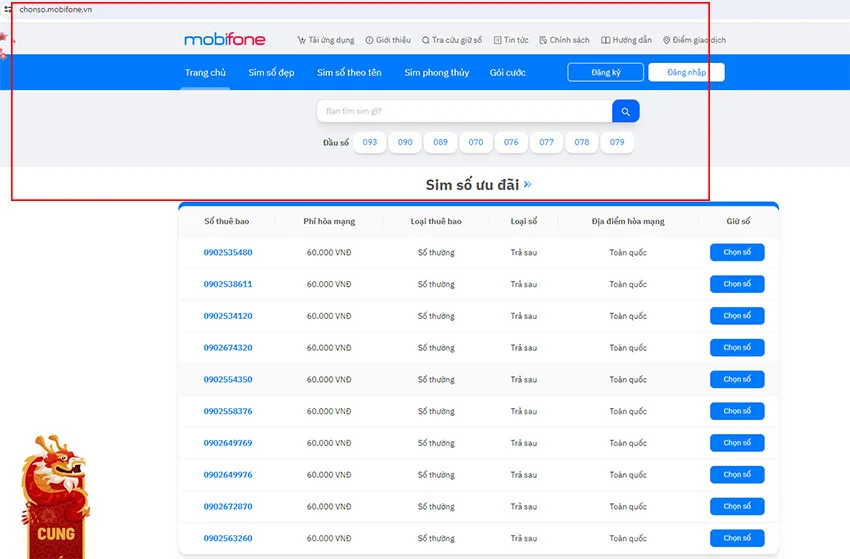Click the Đăng ký button
The image size is (850, 559).
click(x=606, y=72)
